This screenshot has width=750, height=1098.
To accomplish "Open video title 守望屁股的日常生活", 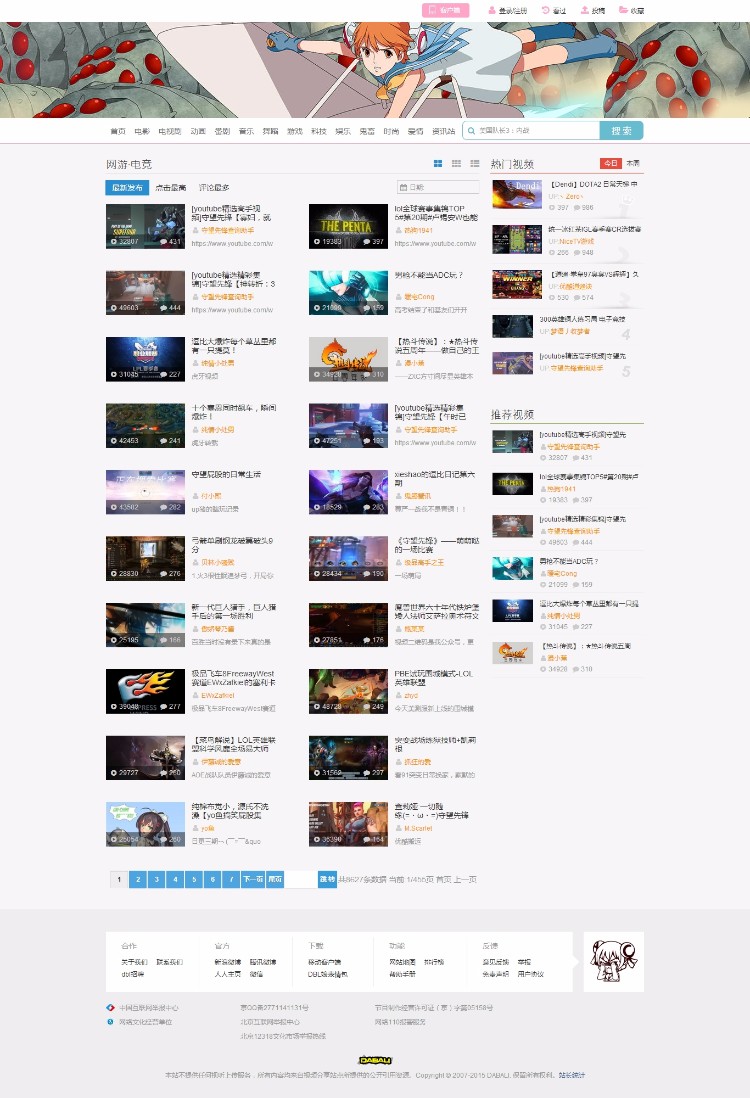I will pos(226,474).
